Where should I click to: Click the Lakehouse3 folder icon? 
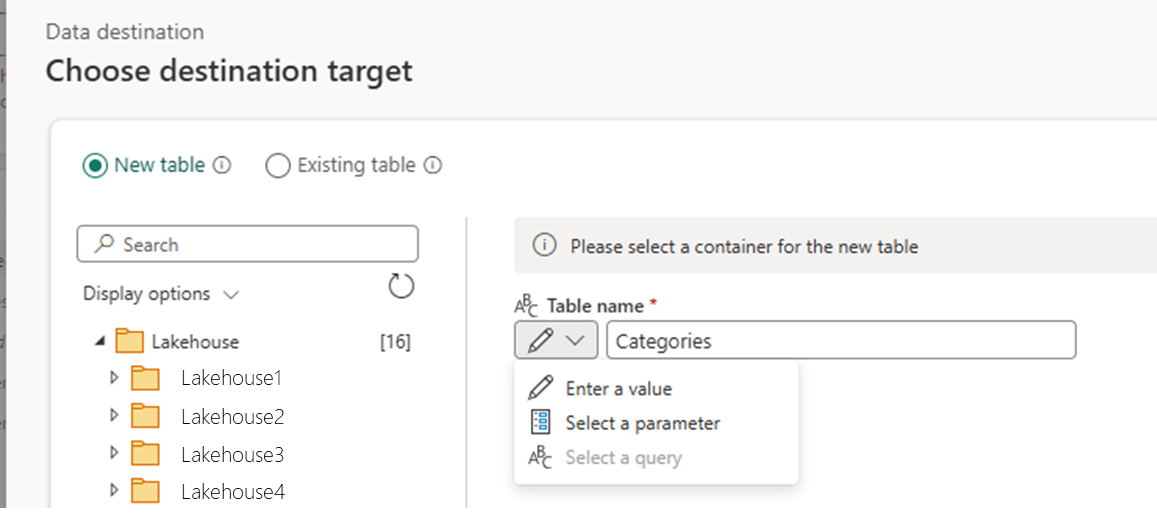click(x=146, y=455)
